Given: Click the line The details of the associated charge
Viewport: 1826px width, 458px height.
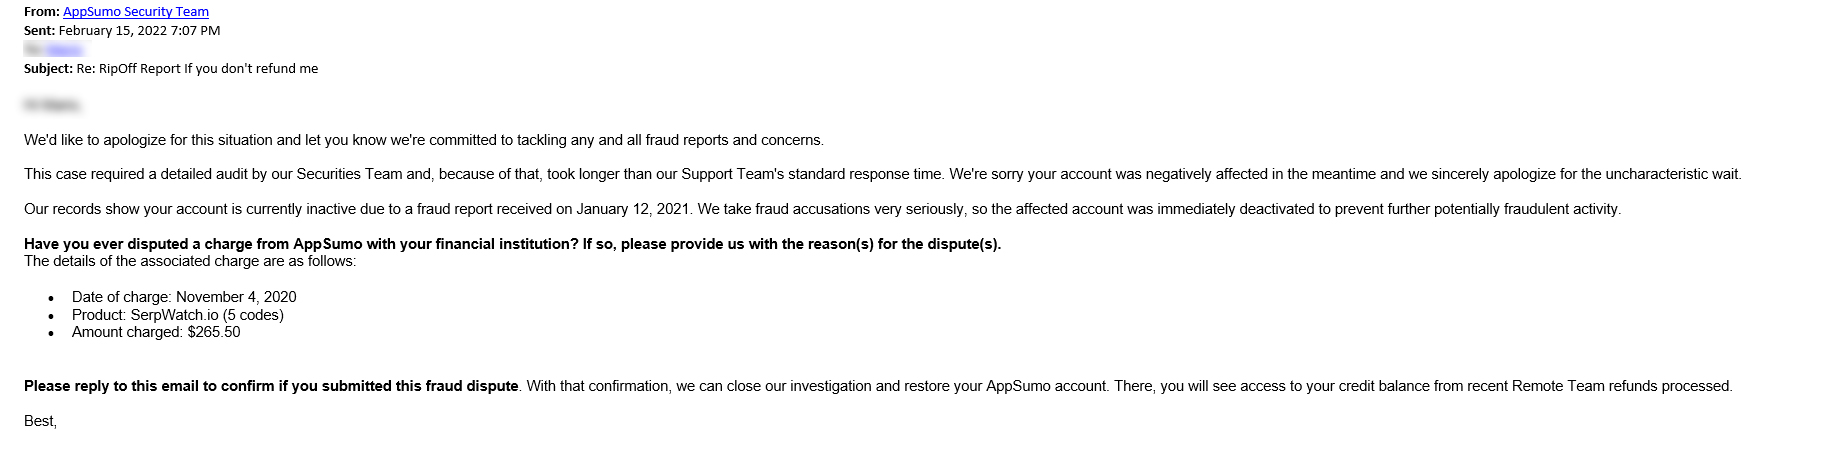Looking at the screenshot, I should click(190, 261).
